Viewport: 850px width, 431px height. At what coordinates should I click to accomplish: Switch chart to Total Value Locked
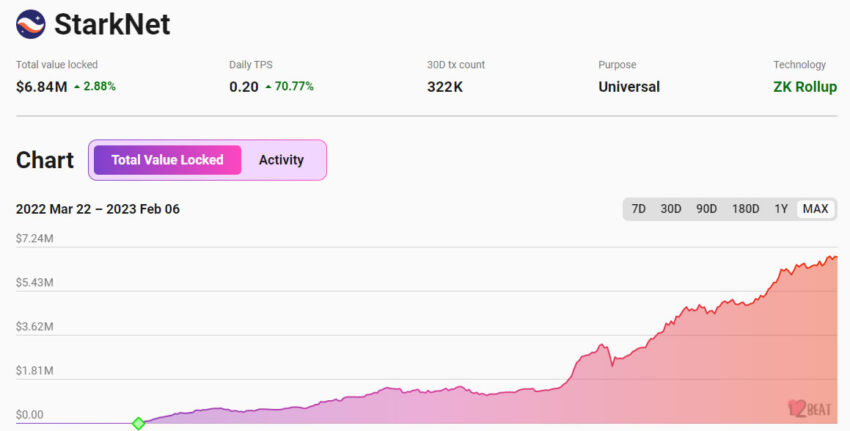pyautogui.click(x=167, y=160)
